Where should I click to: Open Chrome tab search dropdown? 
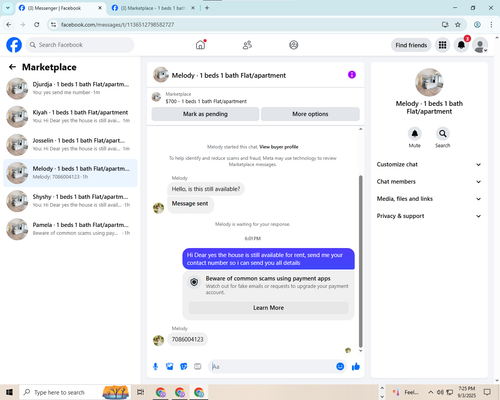click(x=8, y=8)
